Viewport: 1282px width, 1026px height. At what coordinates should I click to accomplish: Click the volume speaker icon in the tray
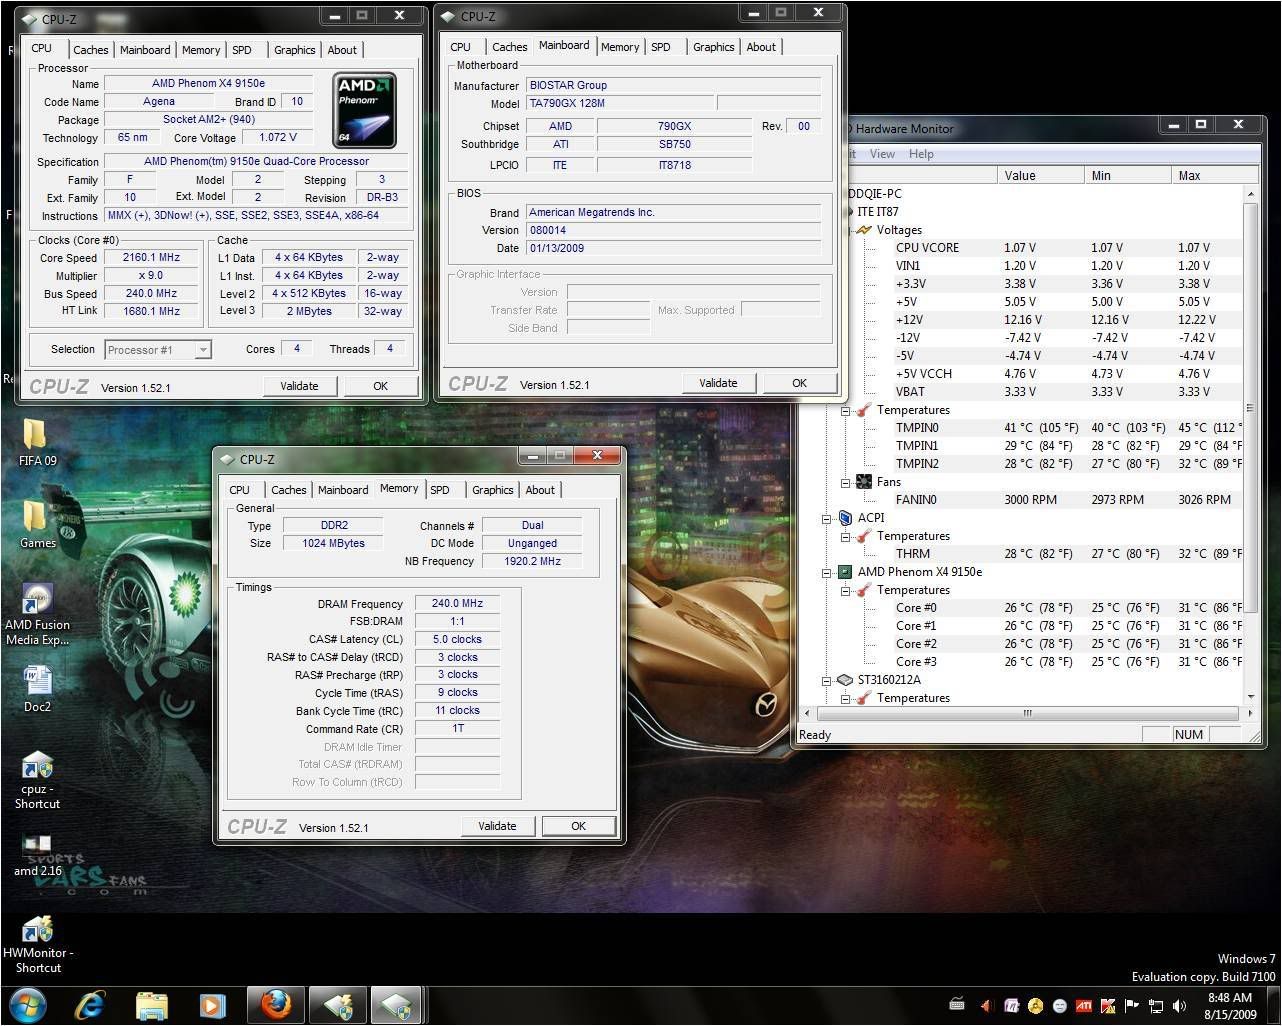[1179, 1006]
